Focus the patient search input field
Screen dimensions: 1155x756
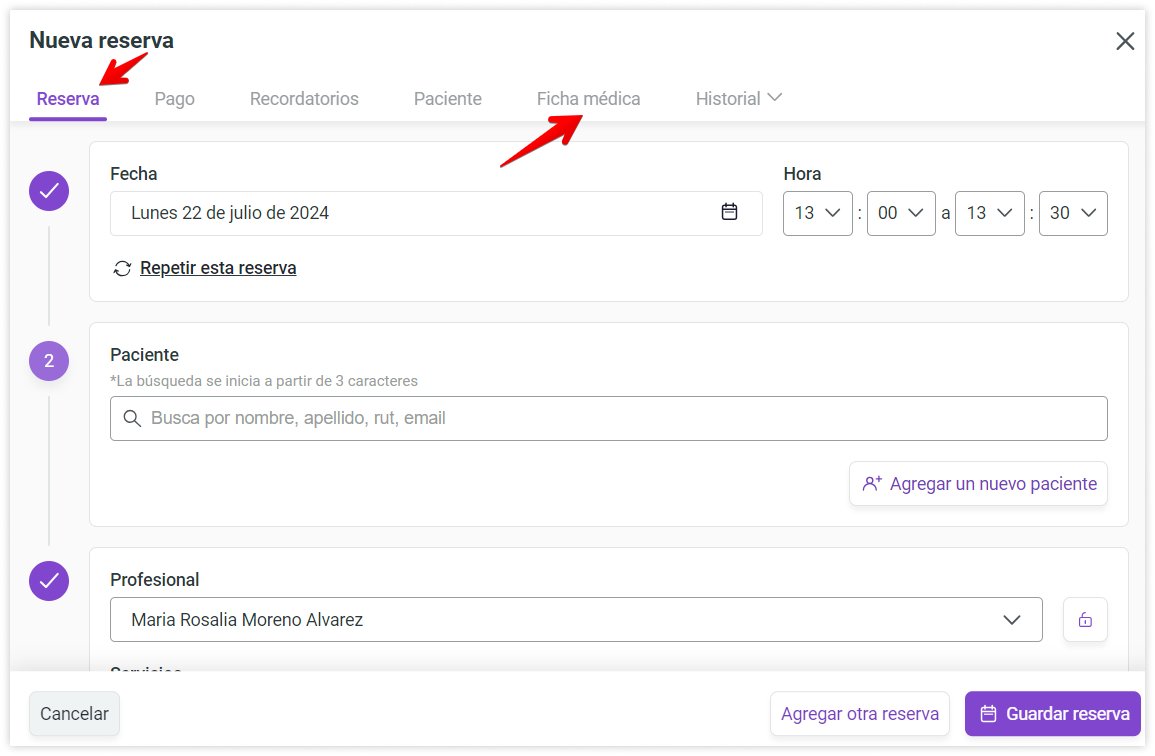608,419
